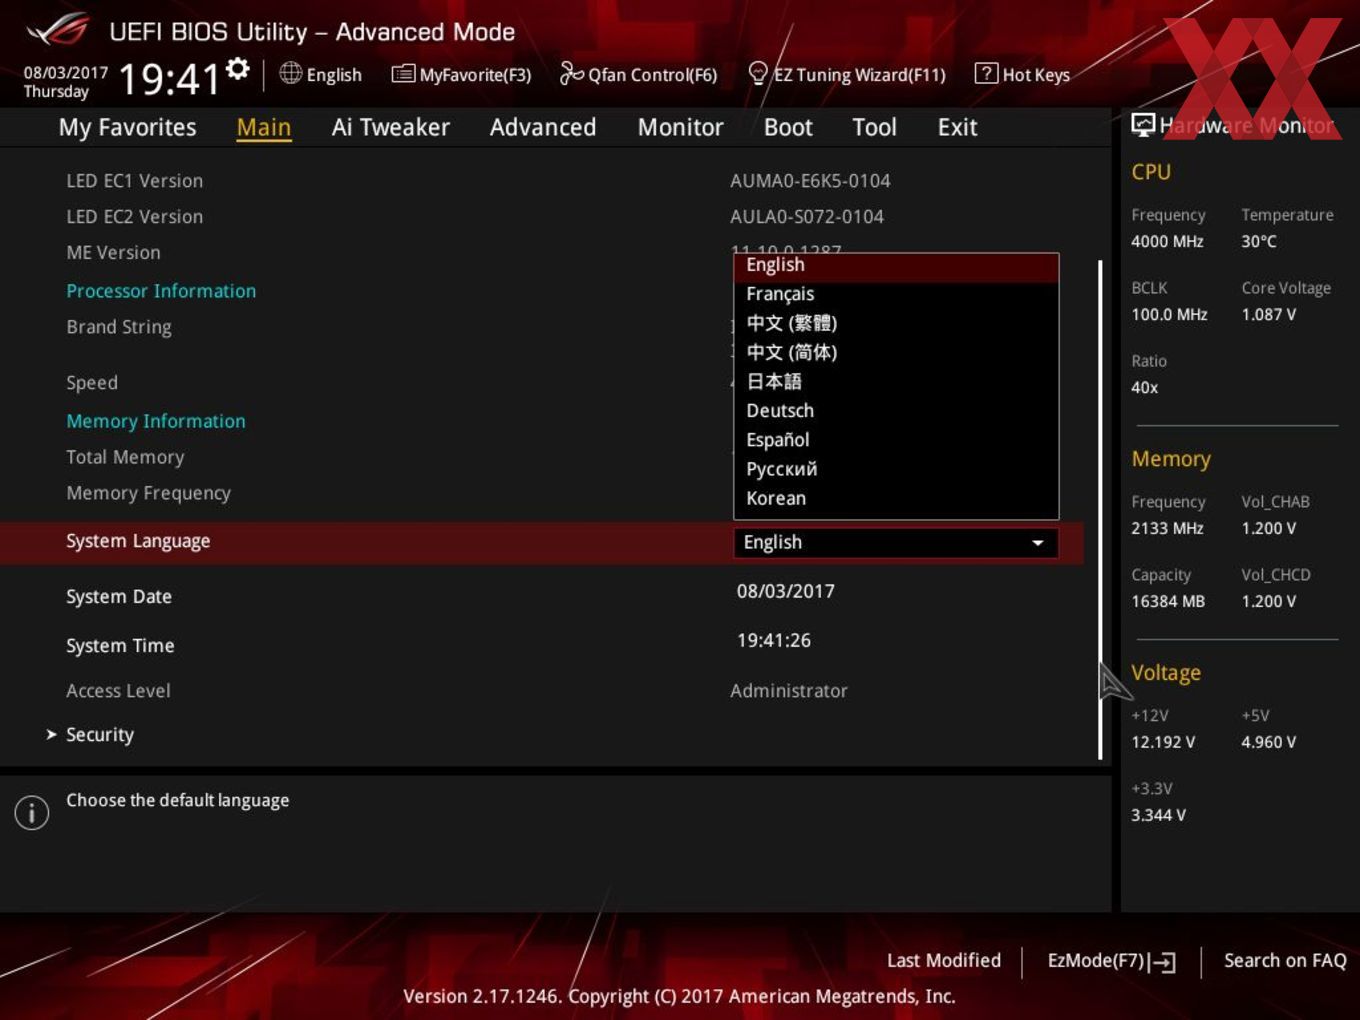Click the ROG logo in the header

click(57, 30)
